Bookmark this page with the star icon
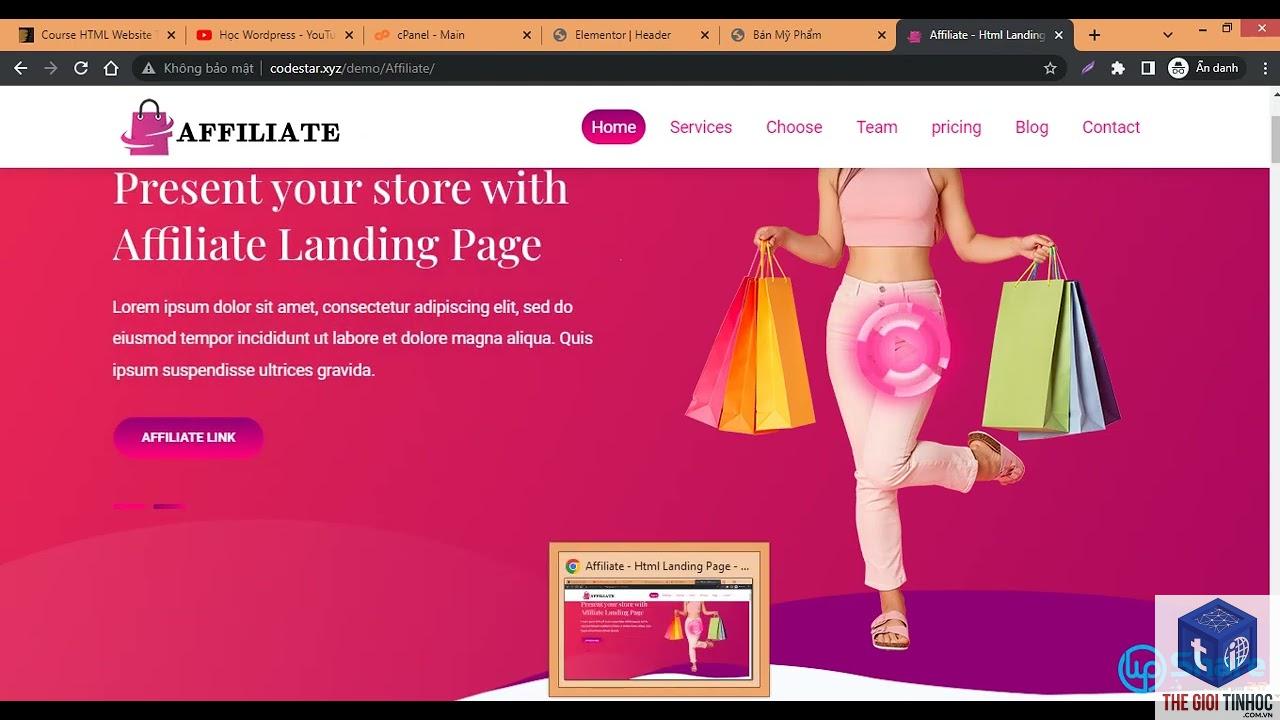Viewport: 1280px width, 720px height. (1050, 68)
